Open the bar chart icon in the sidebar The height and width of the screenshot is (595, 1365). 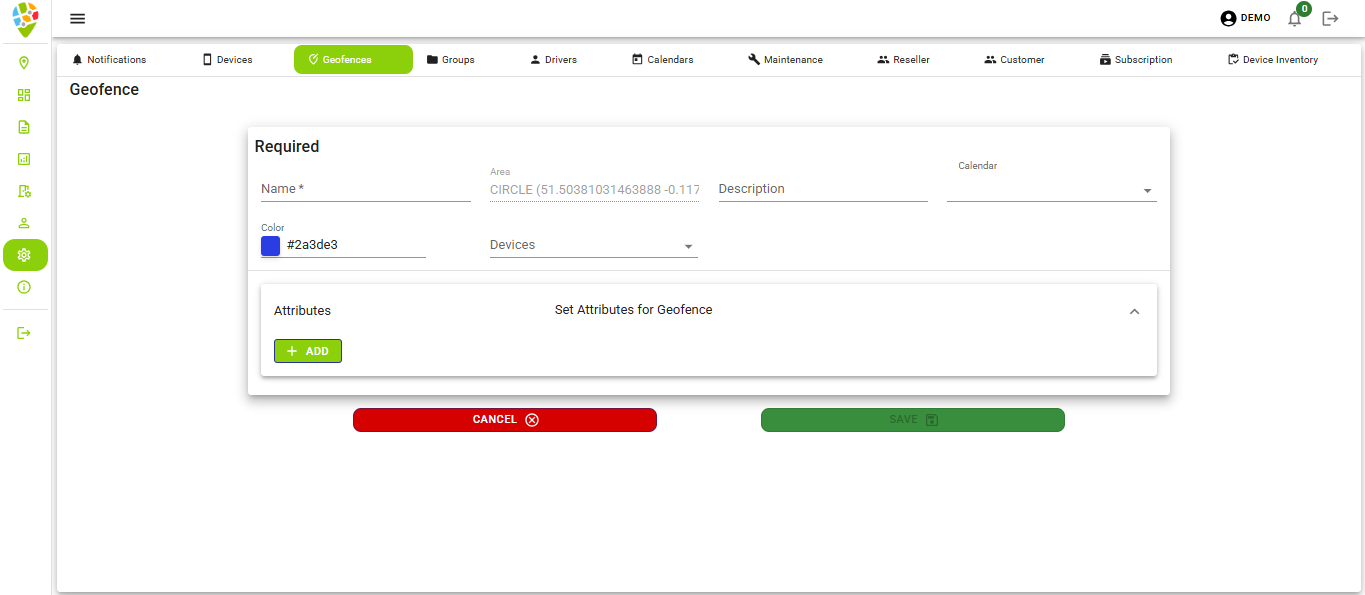point(24,159)
